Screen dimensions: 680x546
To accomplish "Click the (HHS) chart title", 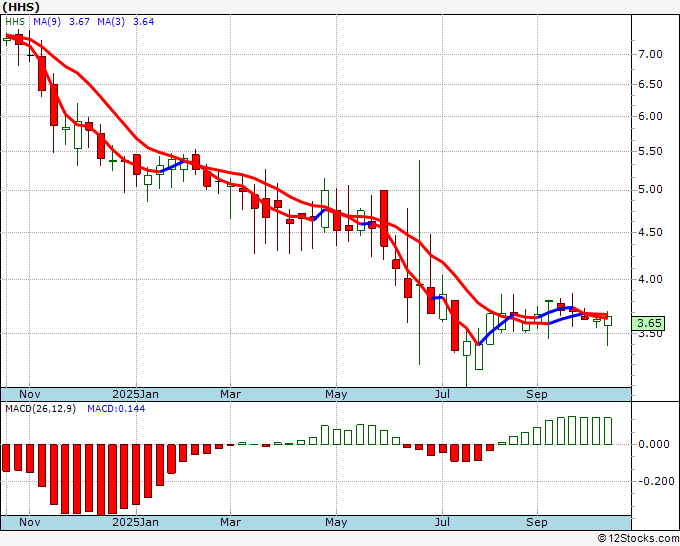I will pyautogui.click(x=21, y=7).
